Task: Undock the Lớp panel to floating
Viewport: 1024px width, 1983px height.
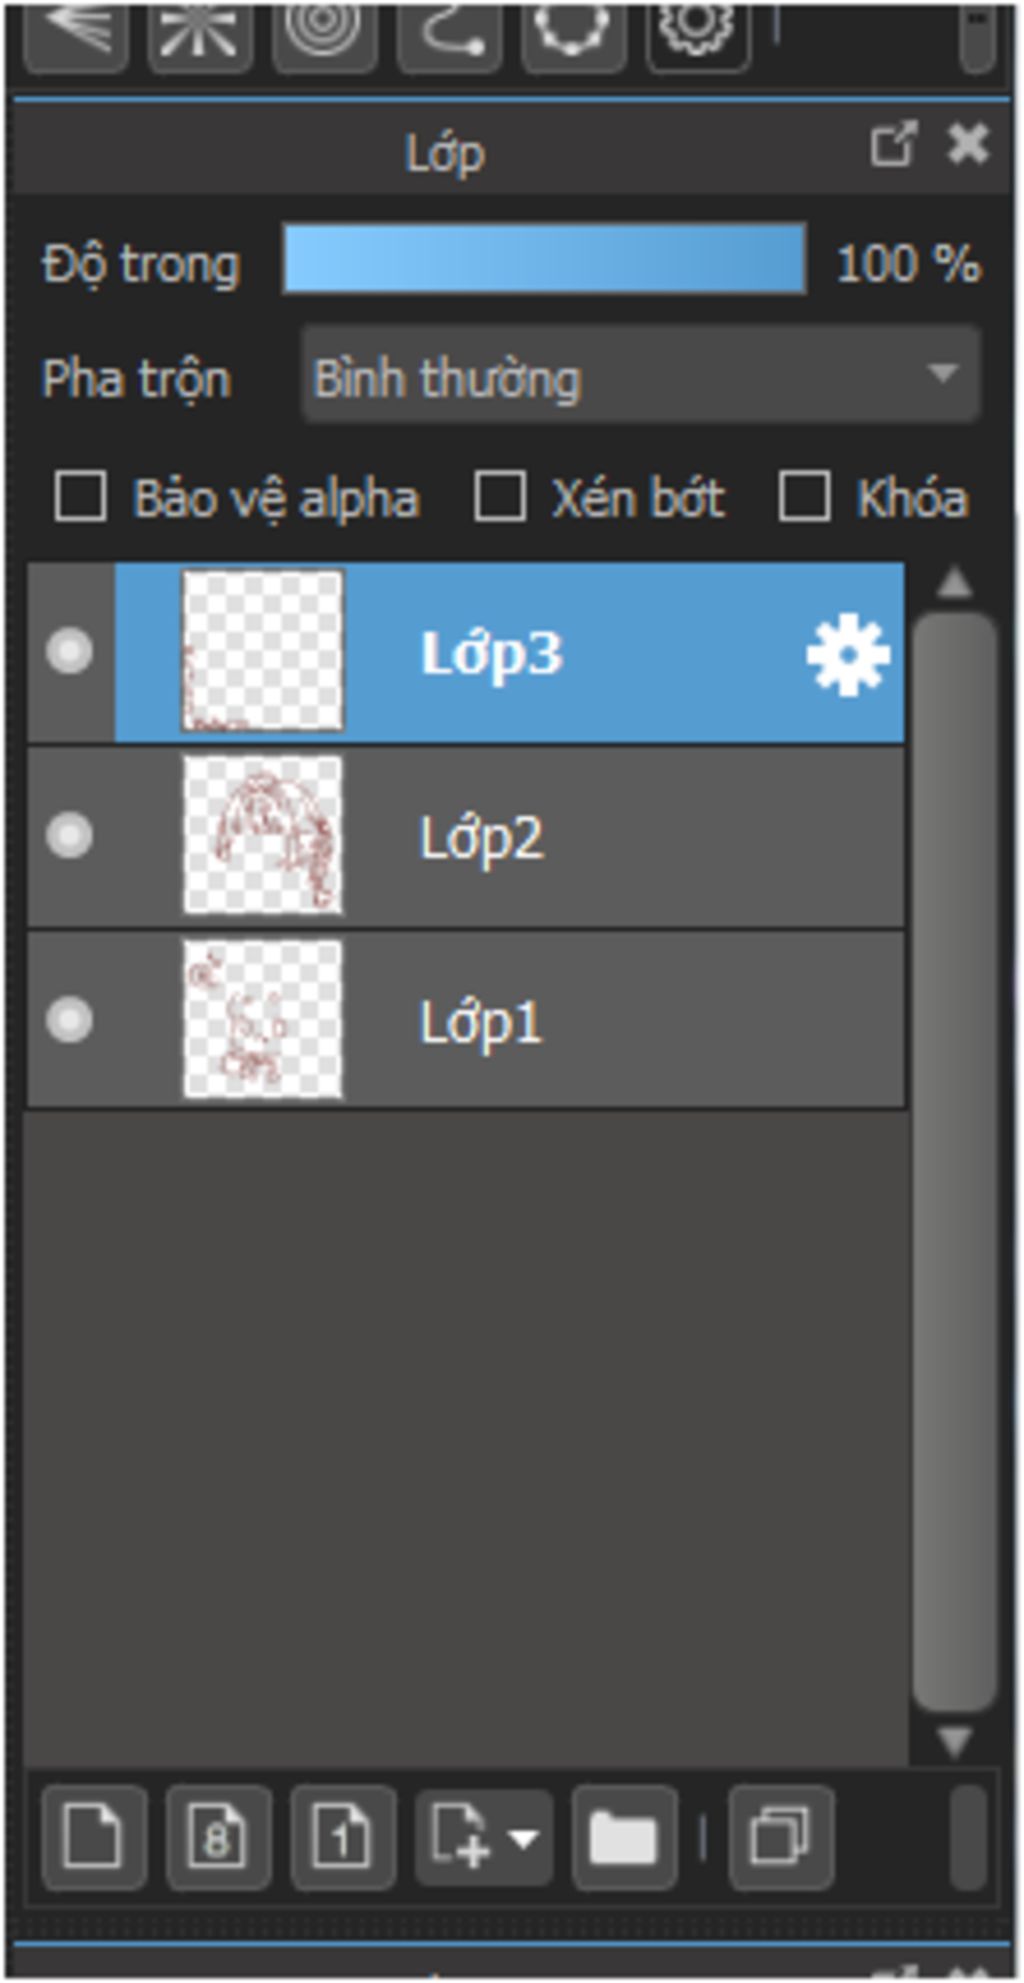Action: [892, 145]
